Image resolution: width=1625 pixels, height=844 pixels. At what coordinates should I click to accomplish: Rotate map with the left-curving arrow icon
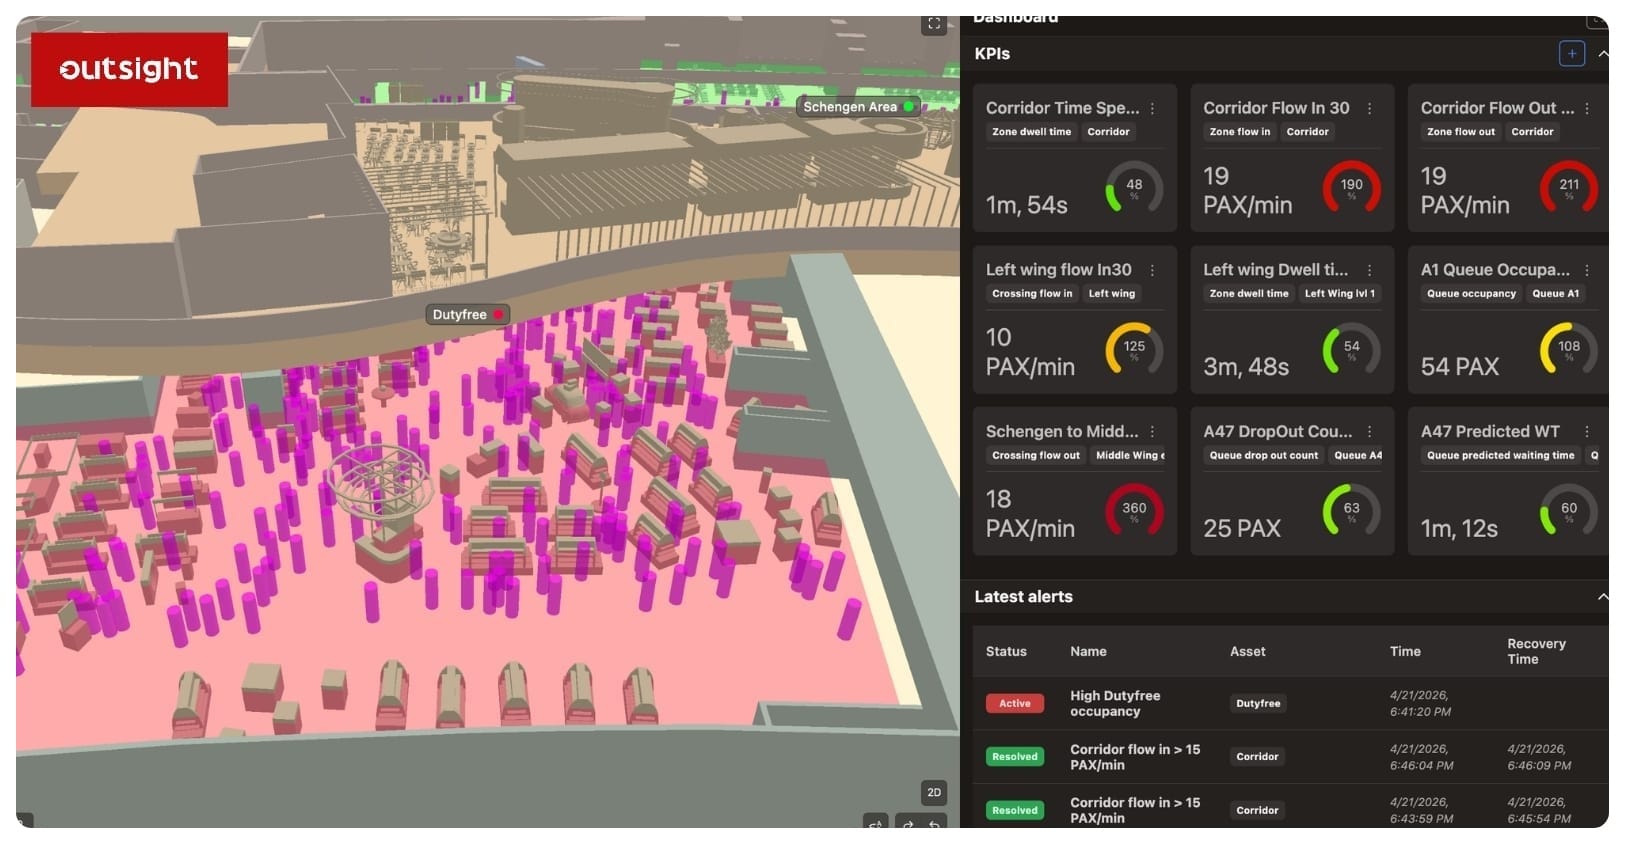(934, 824)
